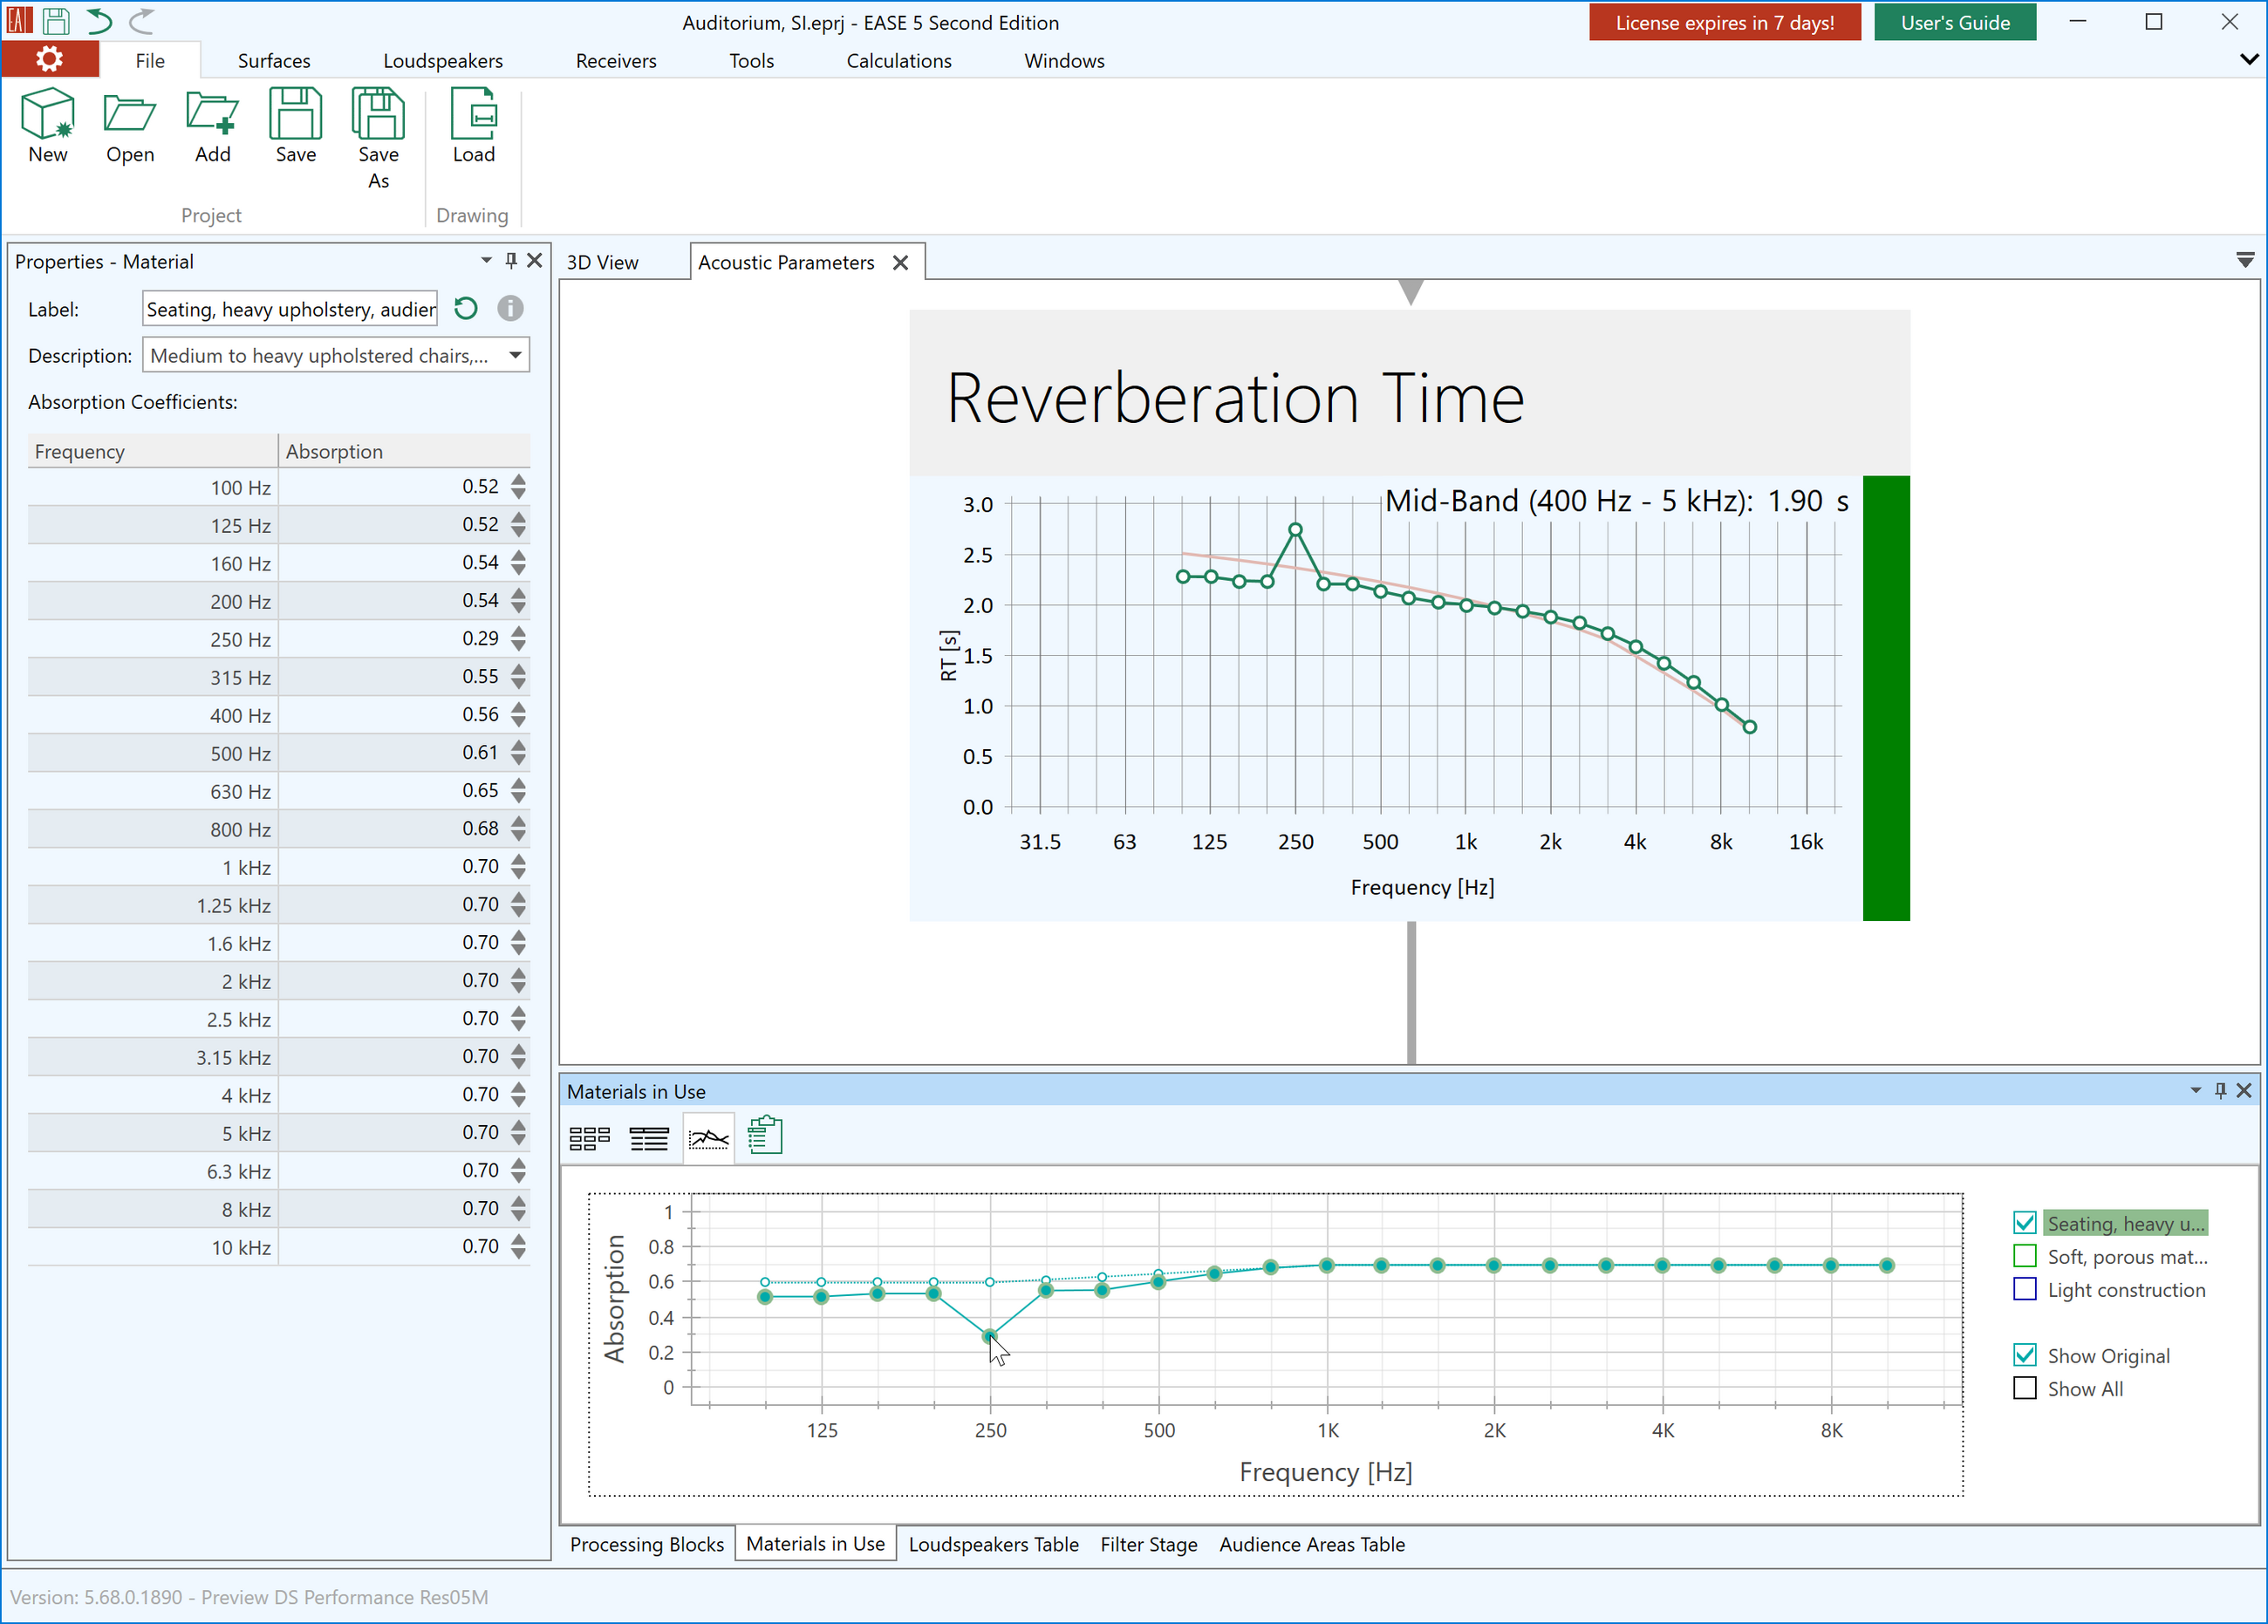
Task: Click the clipboard copy icon in Materials panel
Action: tap(765, 1136)
